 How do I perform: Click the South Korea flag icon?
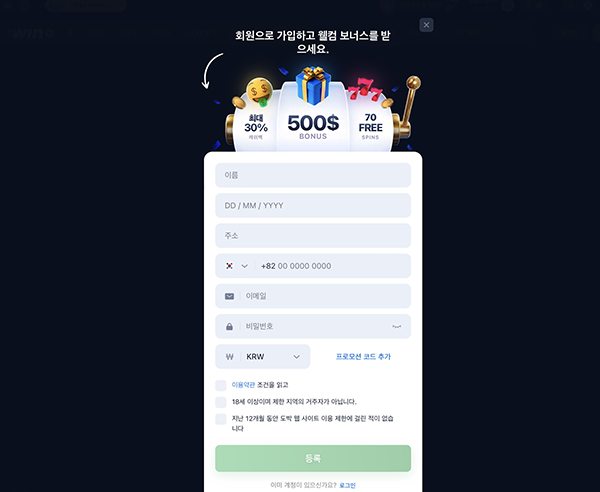229,266
